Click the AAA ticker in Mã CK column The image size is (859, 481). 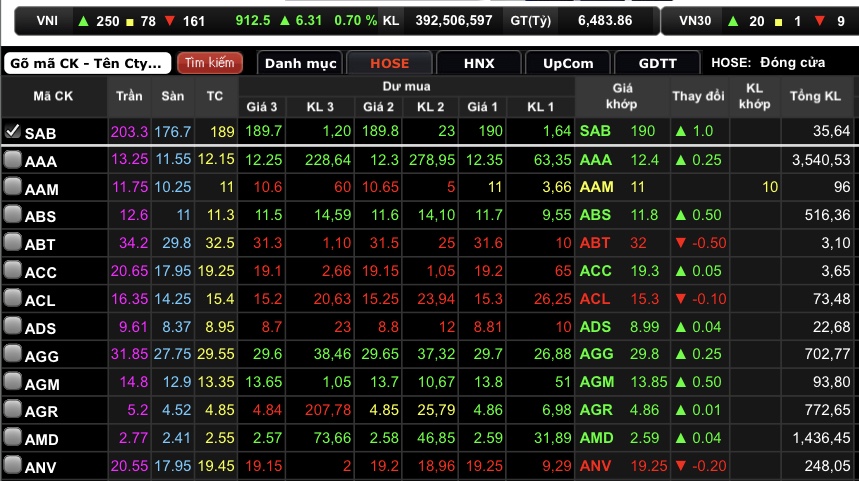pyautogui.click(x=41, y=162)
